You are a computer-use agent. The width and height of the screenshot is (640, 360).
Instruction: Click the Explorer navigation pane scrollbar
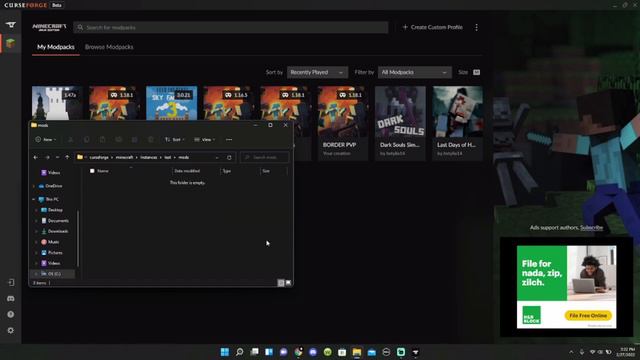tap(78, 238)
